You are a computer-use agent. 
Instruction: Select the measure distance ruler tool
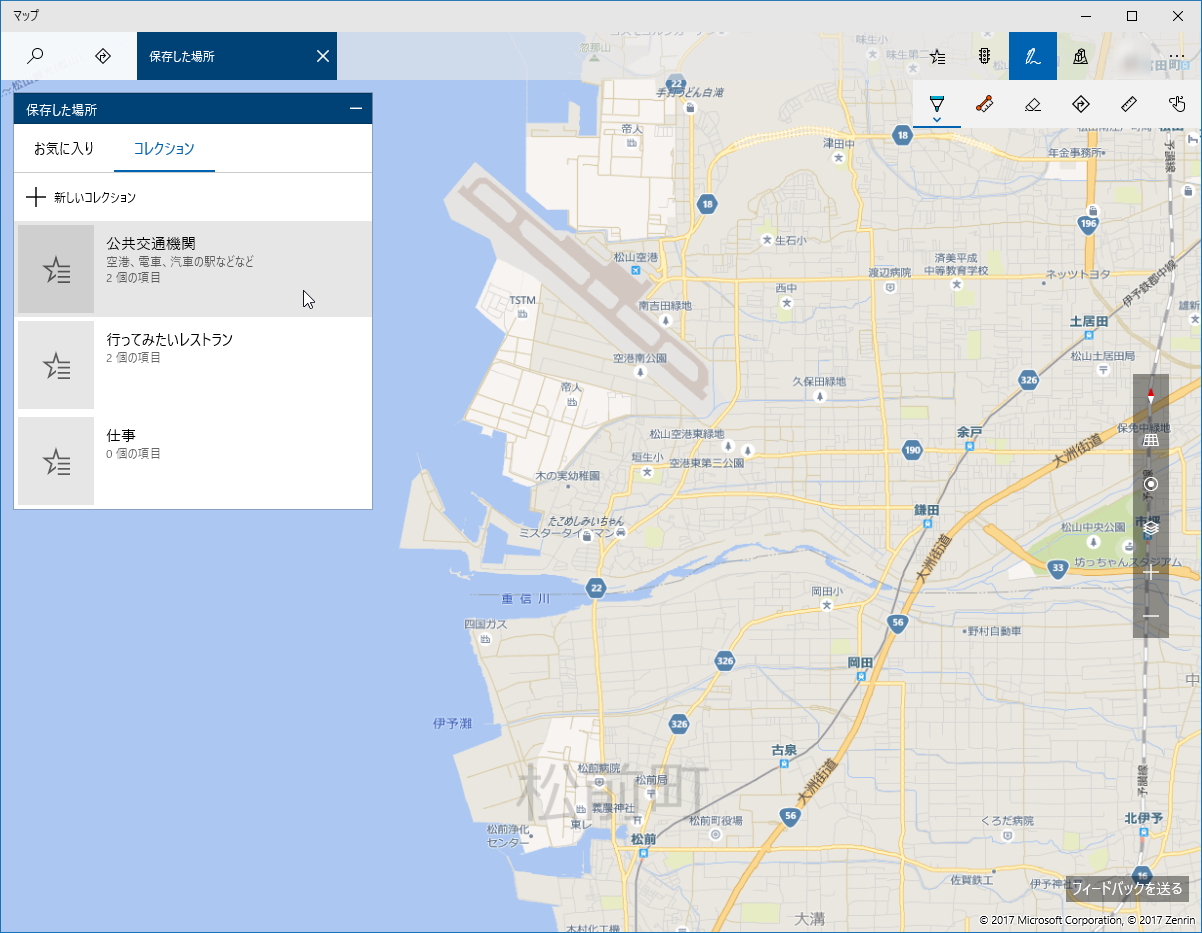pos(1129,104)
